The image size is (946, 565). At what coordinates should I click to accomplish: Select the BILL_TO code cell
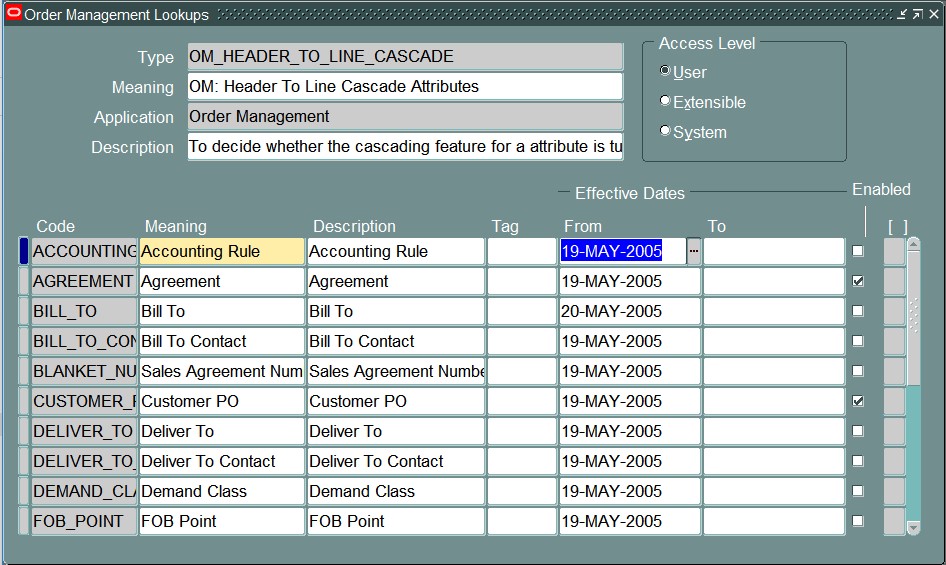click(84, 311)
